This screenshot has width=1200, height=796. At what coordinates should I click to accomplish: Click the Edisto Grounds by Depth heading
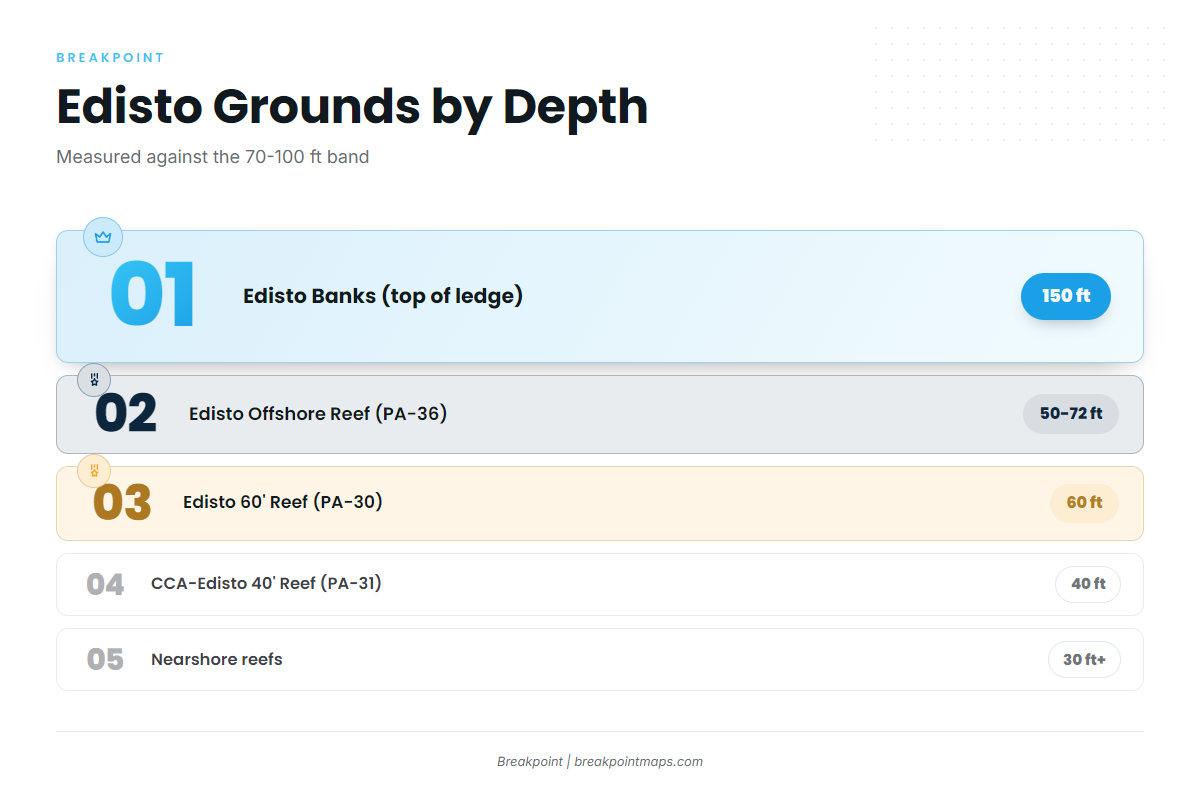point(352,106)
